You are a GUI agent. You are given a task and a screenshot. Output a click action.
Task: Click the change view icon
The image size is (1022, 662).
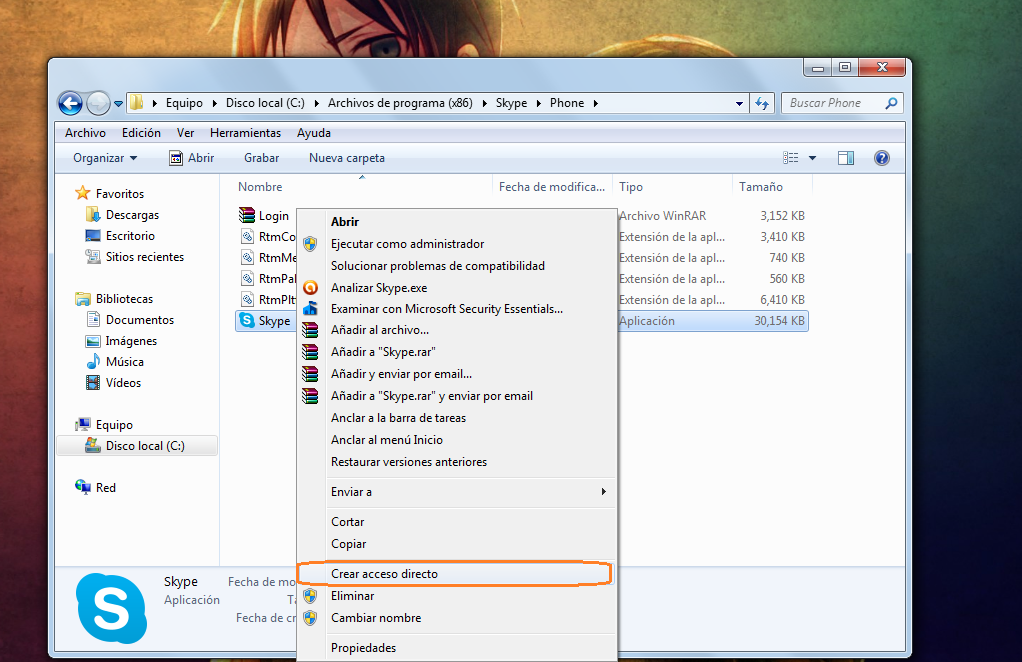(x=791, y=158)
